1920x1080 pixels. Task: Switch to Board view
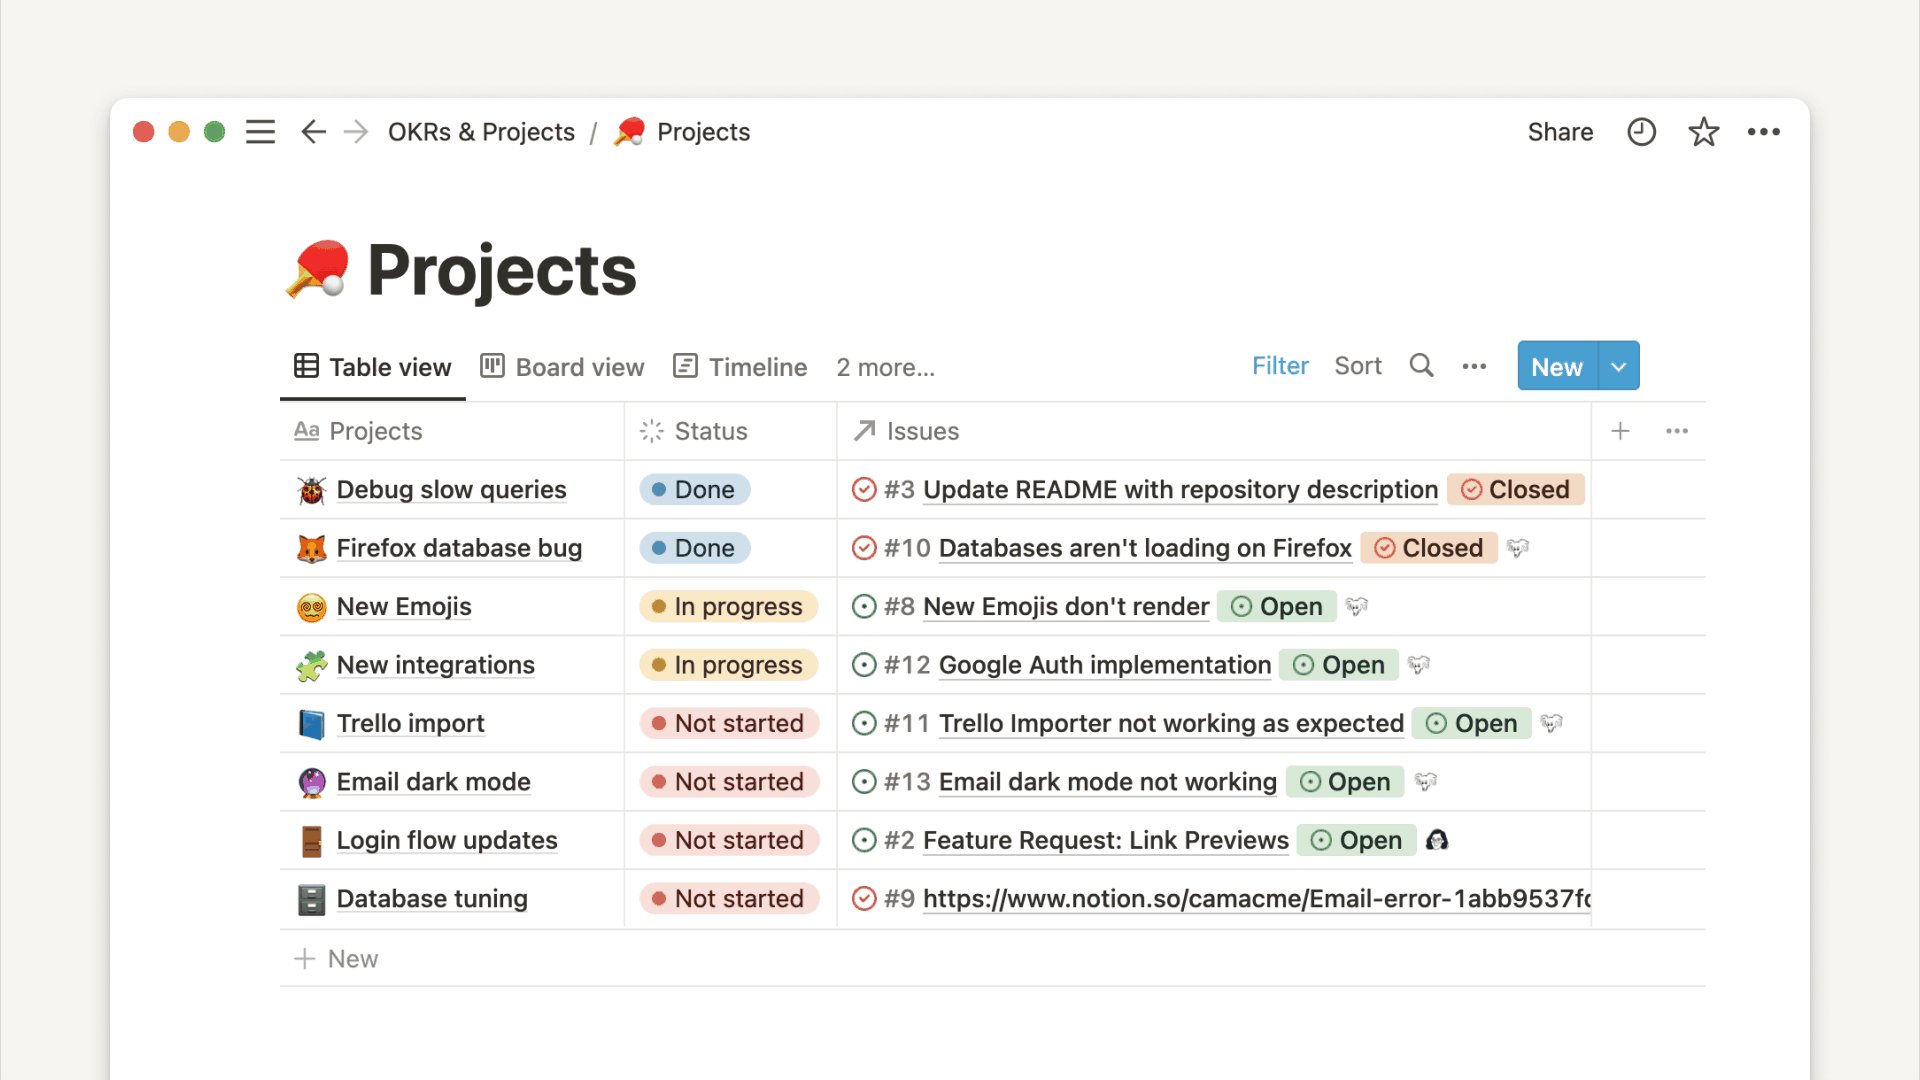[x=563, y=366]
